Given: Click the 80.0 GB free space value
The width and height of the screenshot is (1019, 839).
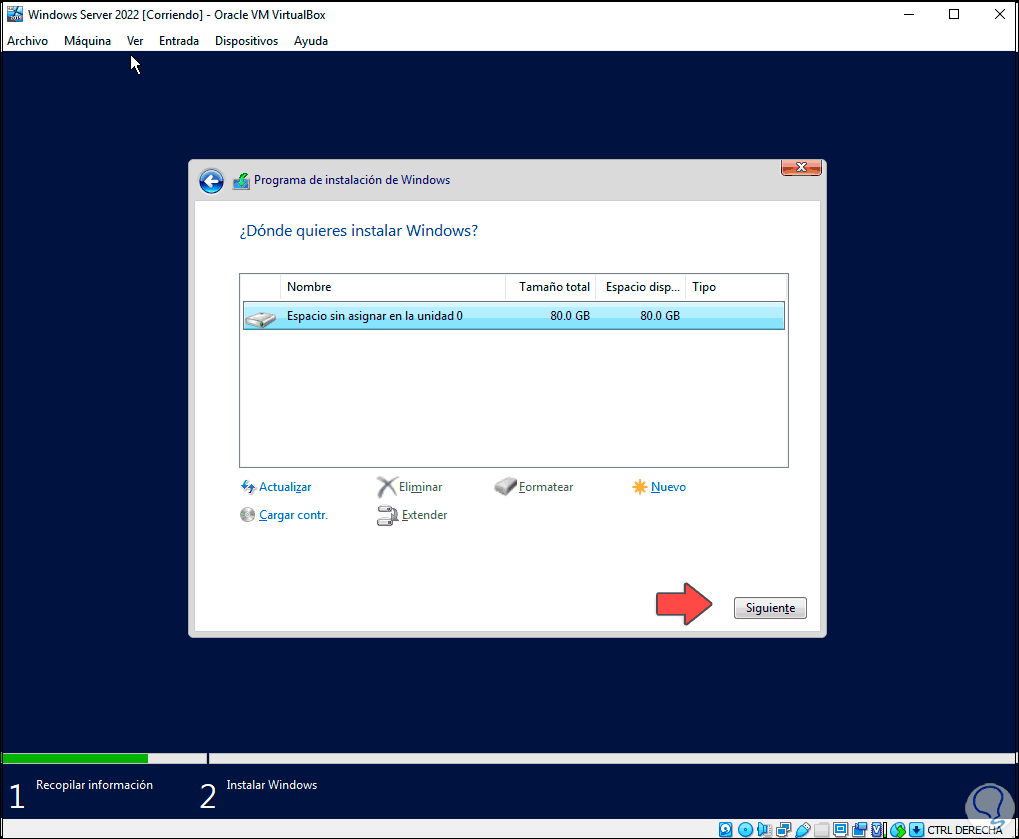Looking at the screenshot, I should coord(660,316).
